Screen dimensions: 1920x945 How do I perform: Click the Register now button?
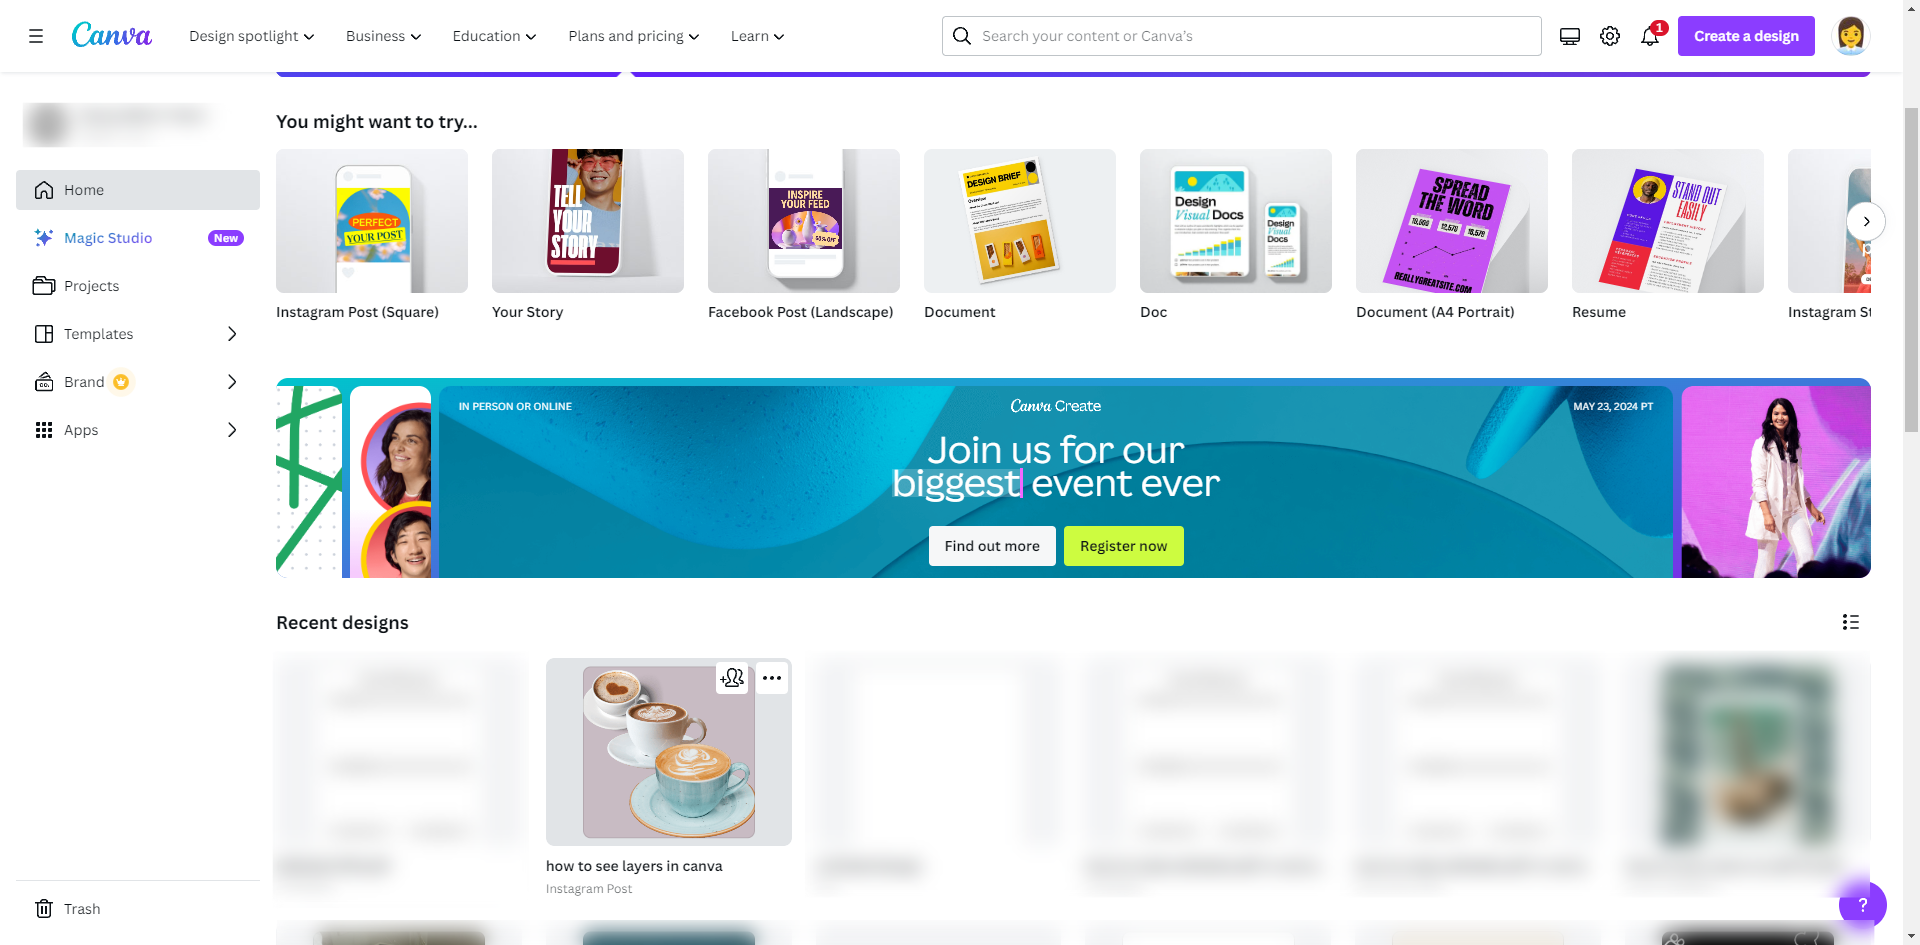(1123, 546)
